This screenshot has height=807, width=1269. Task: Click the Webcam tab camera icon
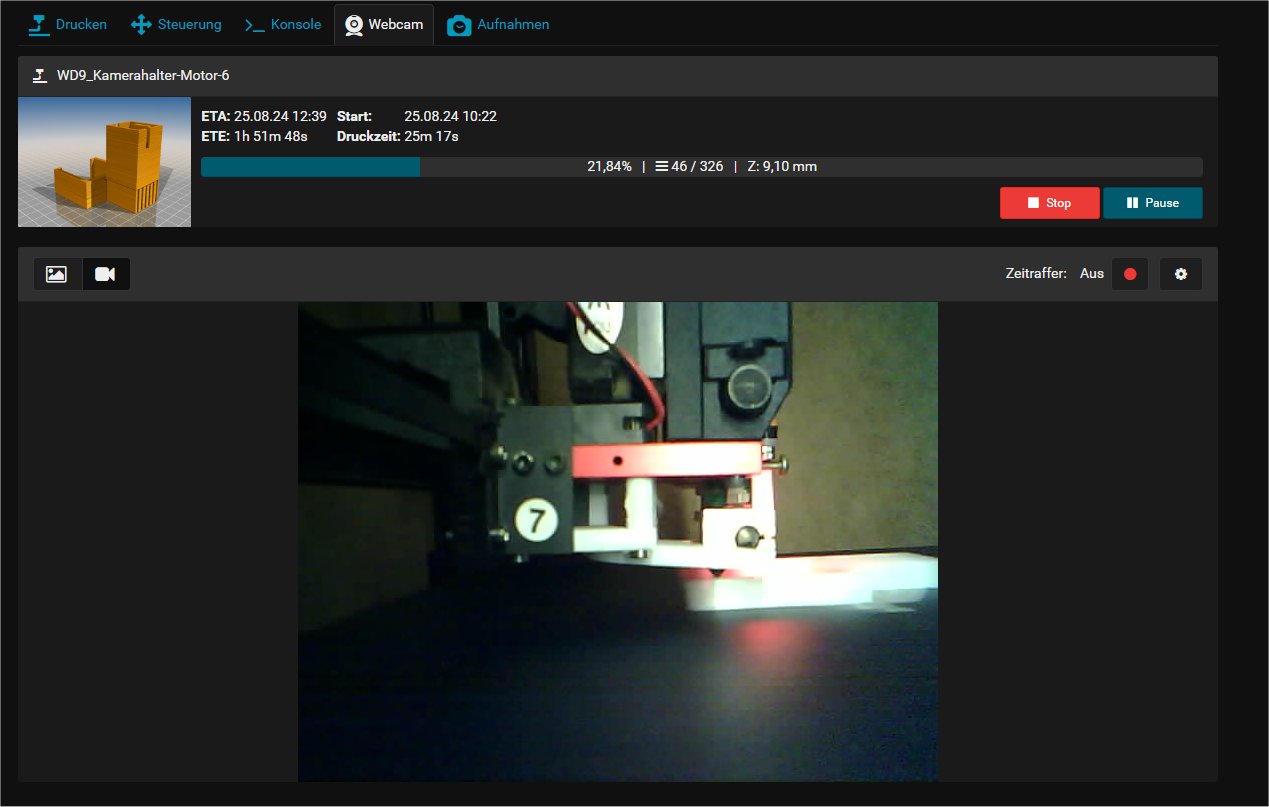tap(354, 25)
